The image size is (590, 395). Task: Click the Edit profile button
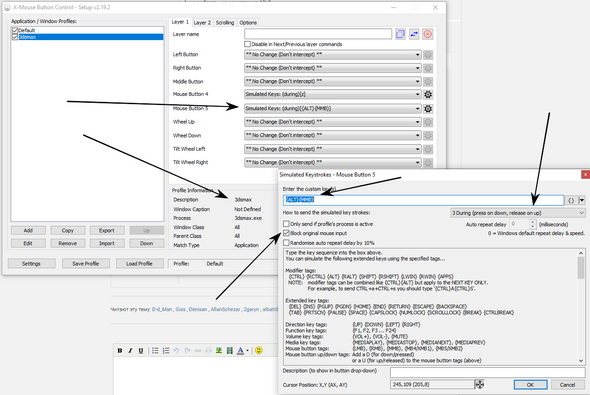28,243
